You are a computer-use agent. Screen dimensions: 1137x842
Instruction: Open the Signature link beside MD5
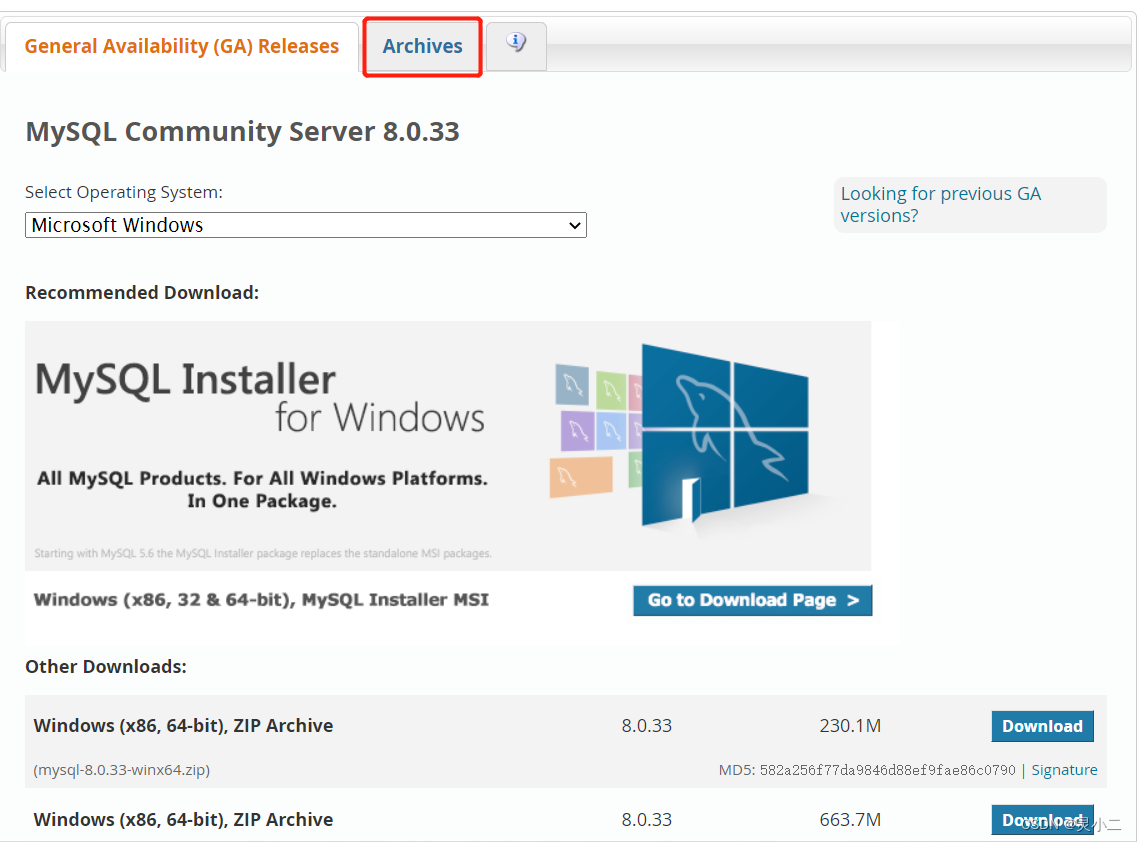point(1064,770)
